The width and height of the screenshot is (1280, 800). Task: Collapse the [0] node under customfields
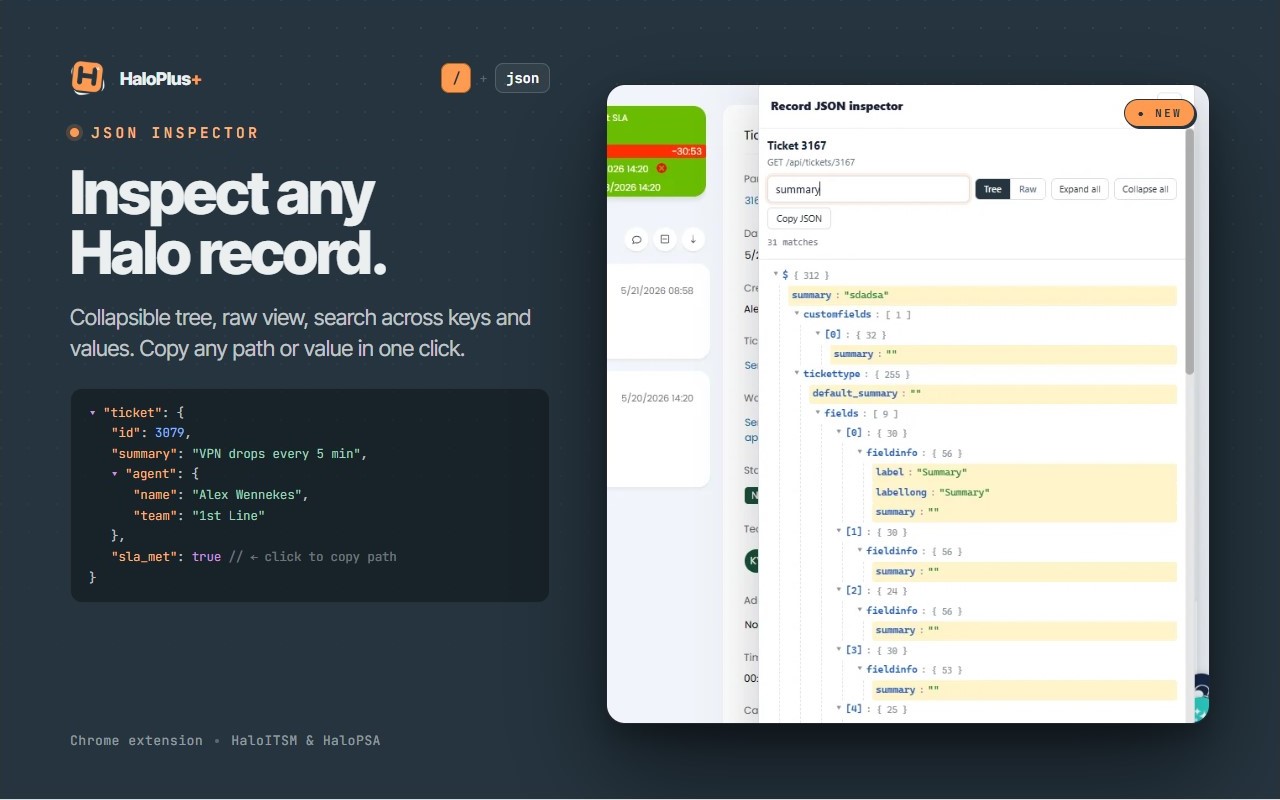[818, 334]
